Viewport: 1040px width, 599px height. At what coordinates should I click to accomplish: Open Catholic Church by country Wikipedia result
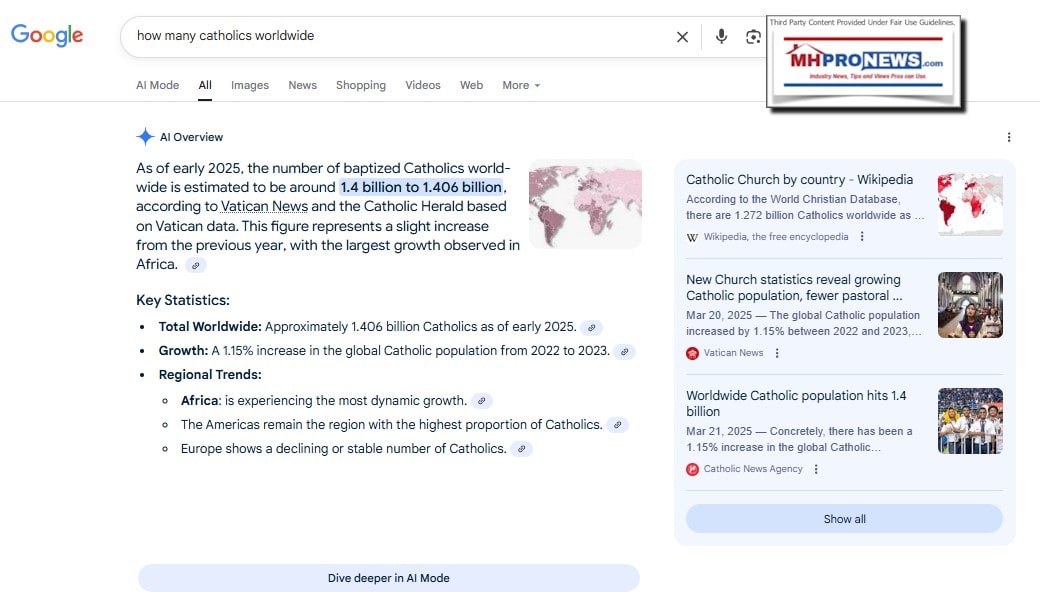coord(799,180)
